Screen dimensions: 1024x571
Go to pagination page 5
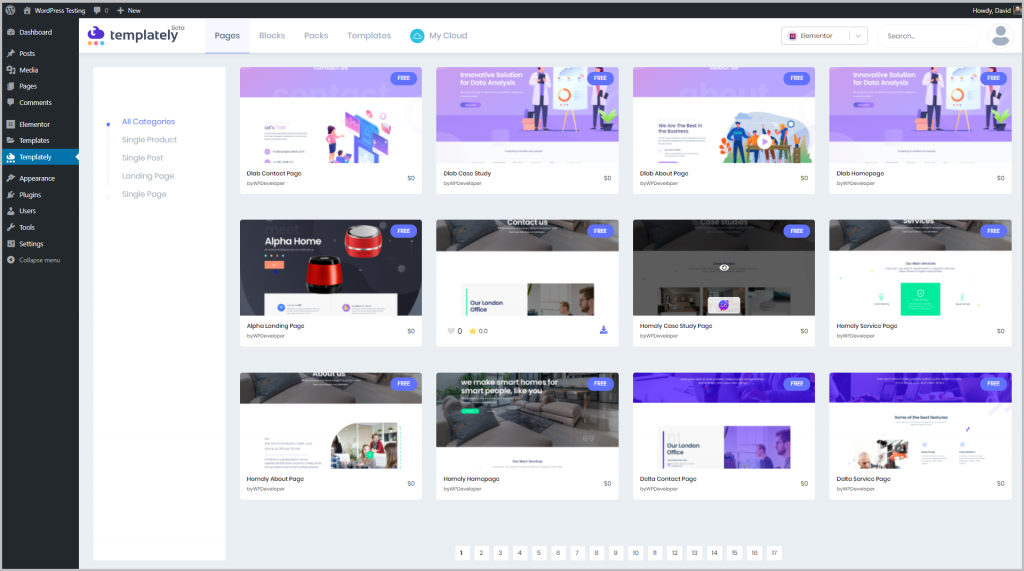(x=539, y=553)
